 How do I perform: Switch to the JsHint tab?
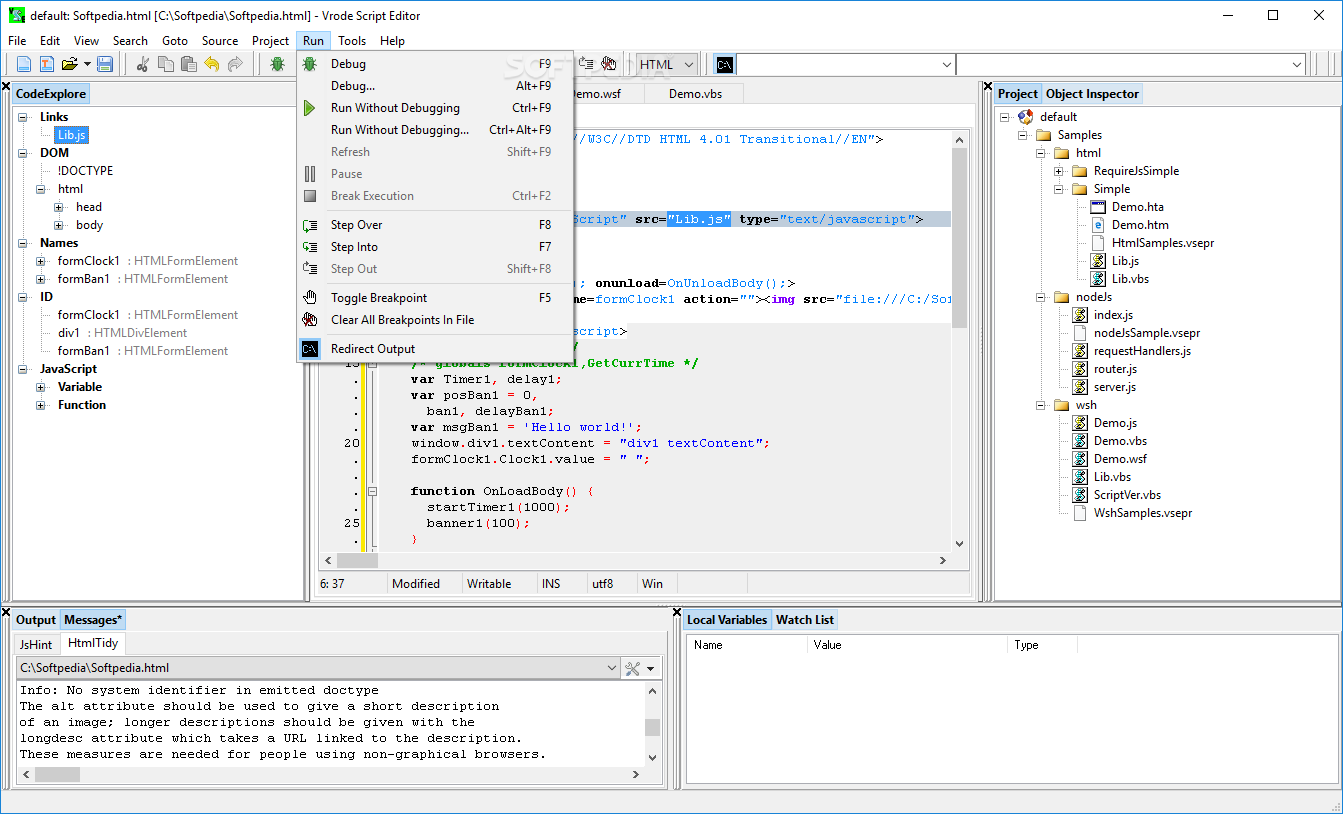click(x=36, y=644)
